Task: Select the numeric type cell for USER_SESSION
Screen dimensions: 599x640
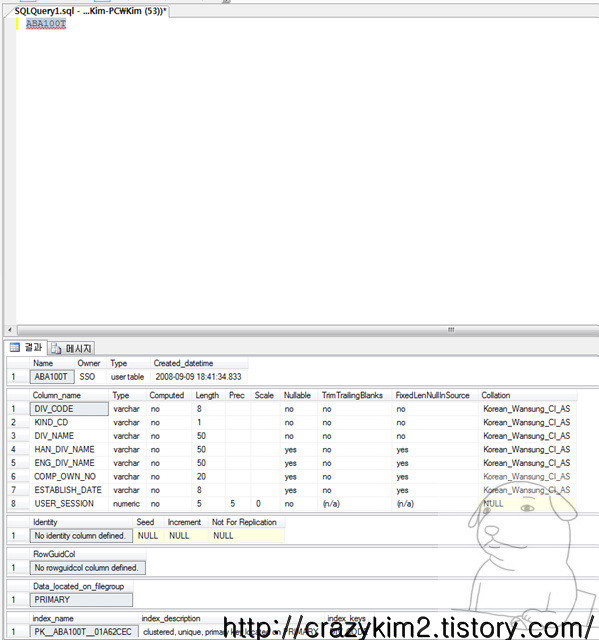Action: tap(128, 504)
